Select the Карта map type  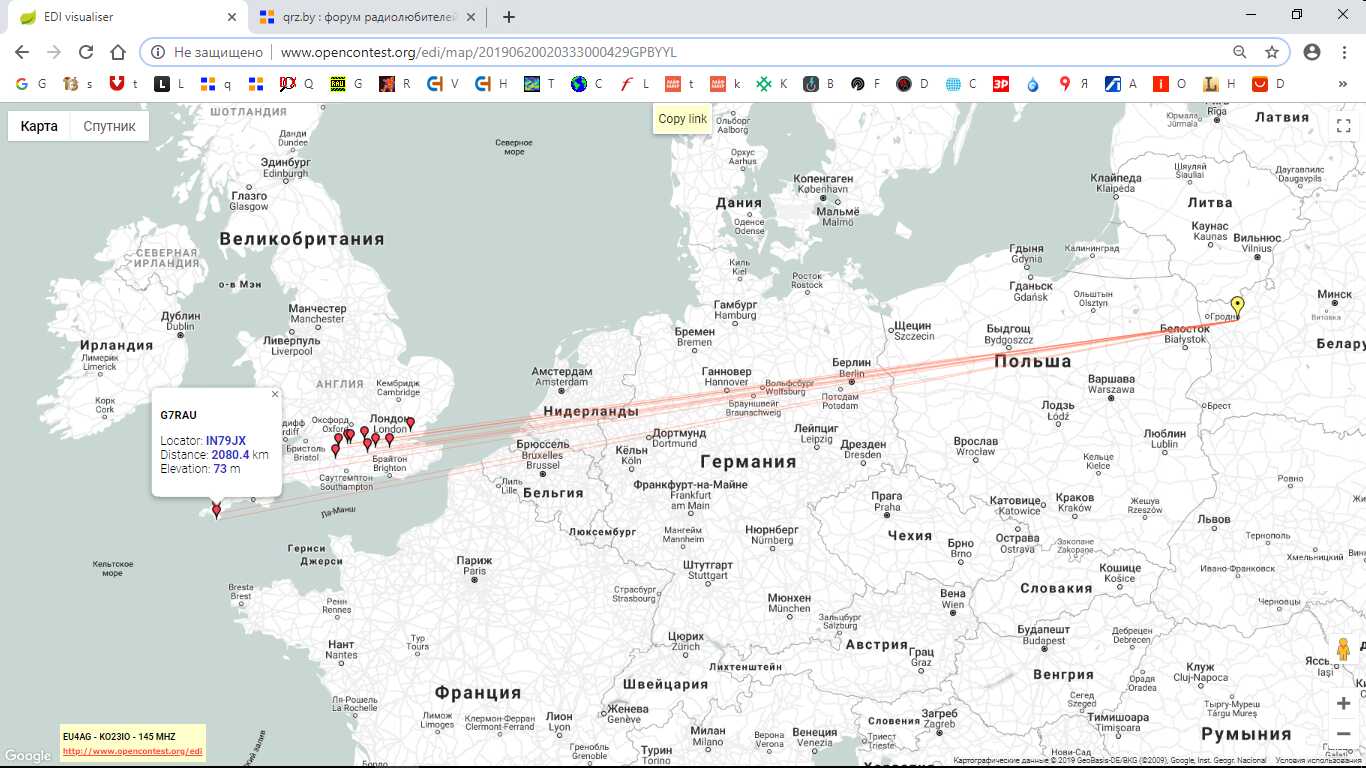tap(39, 126)
